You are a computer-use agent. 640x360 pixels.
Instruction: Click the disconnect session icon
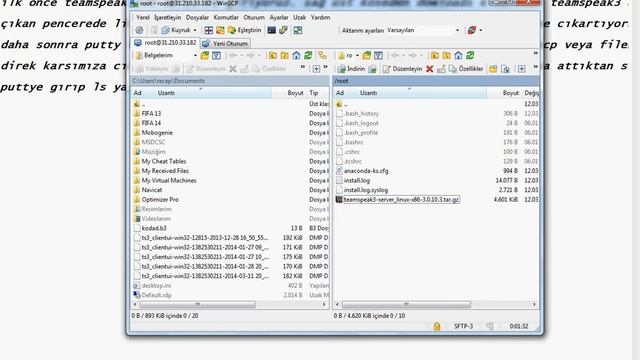(472, 30)
